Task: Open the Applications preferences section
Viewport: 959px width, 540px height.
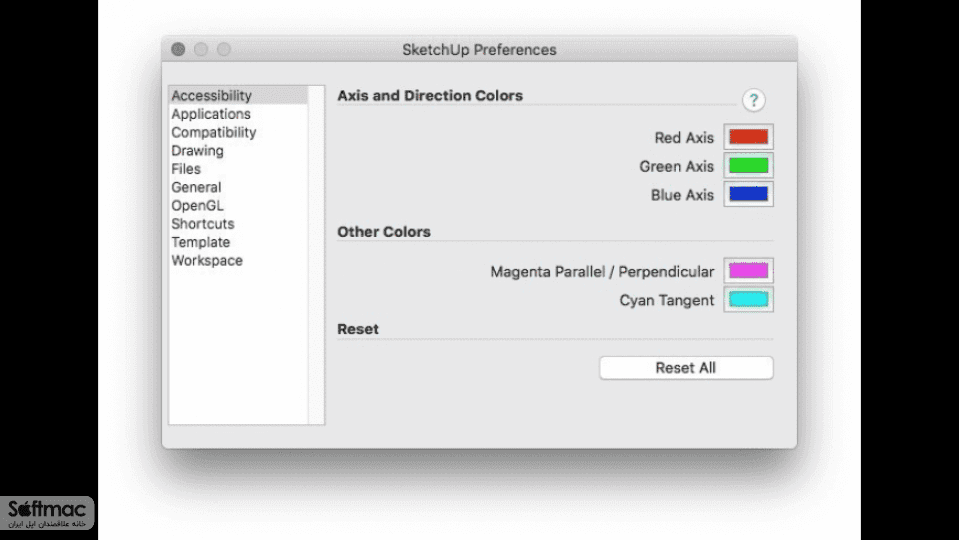Action: pos(239,114)
